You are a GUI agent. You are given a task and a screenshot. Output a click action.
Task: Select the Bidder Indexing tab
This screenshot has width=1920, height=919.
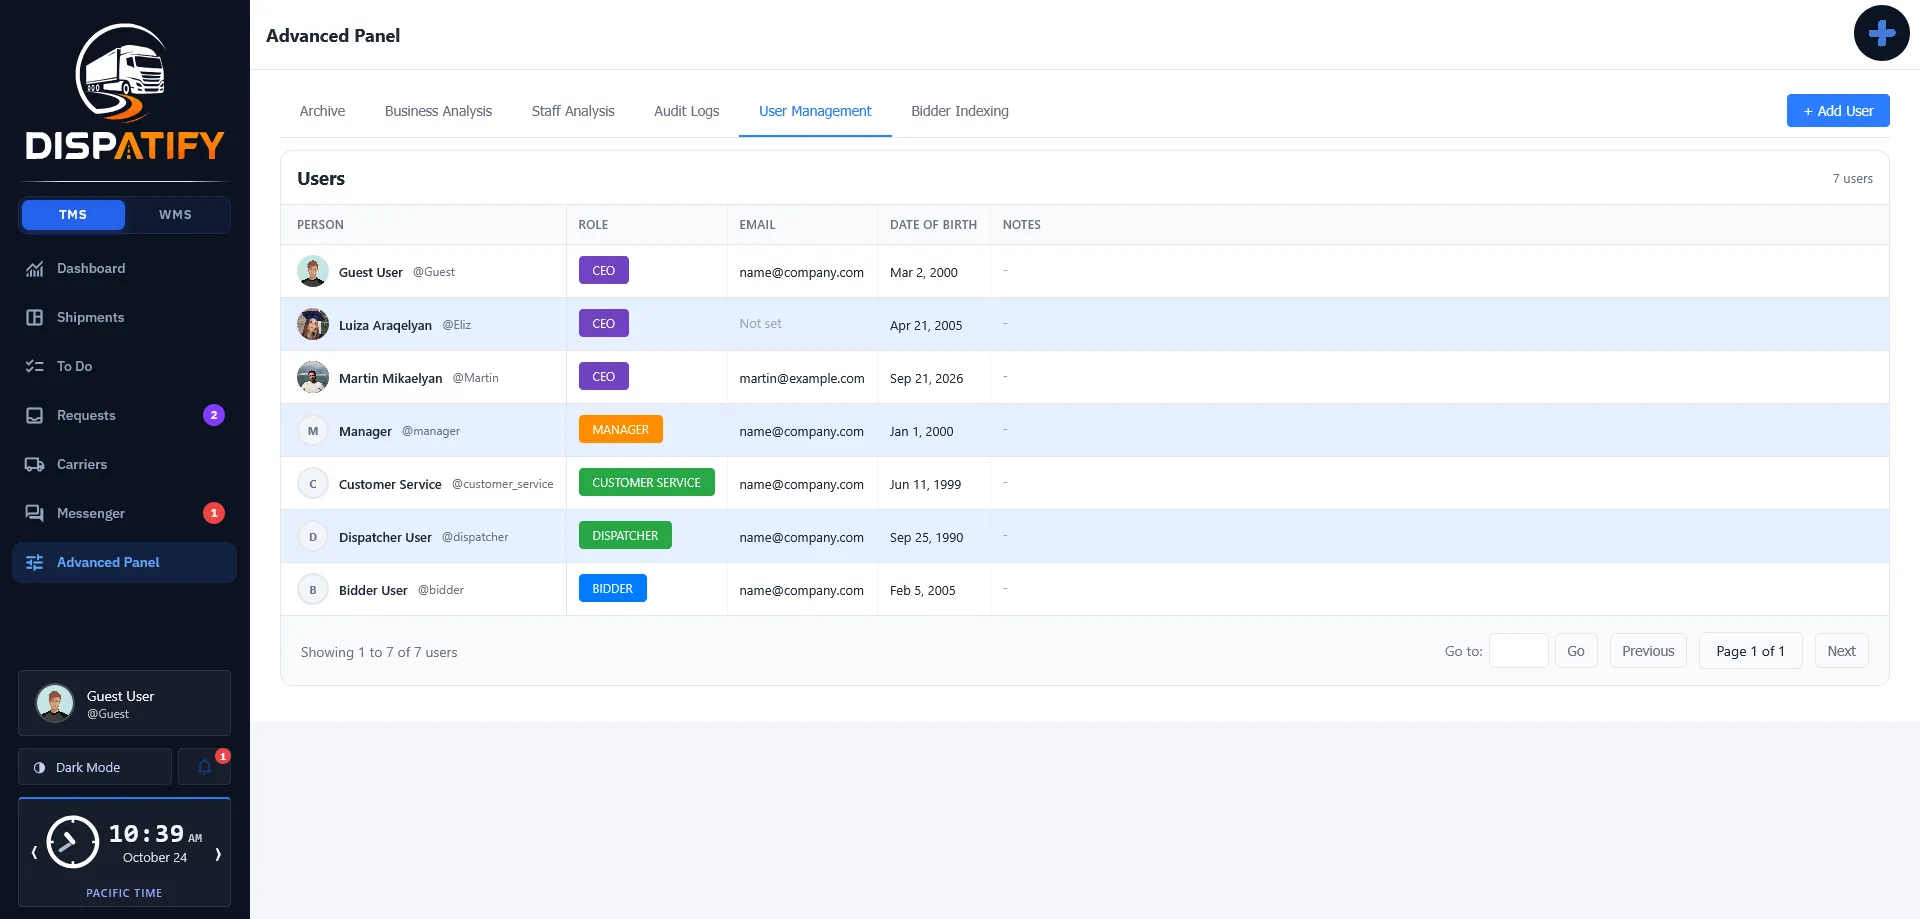(960, 111)
